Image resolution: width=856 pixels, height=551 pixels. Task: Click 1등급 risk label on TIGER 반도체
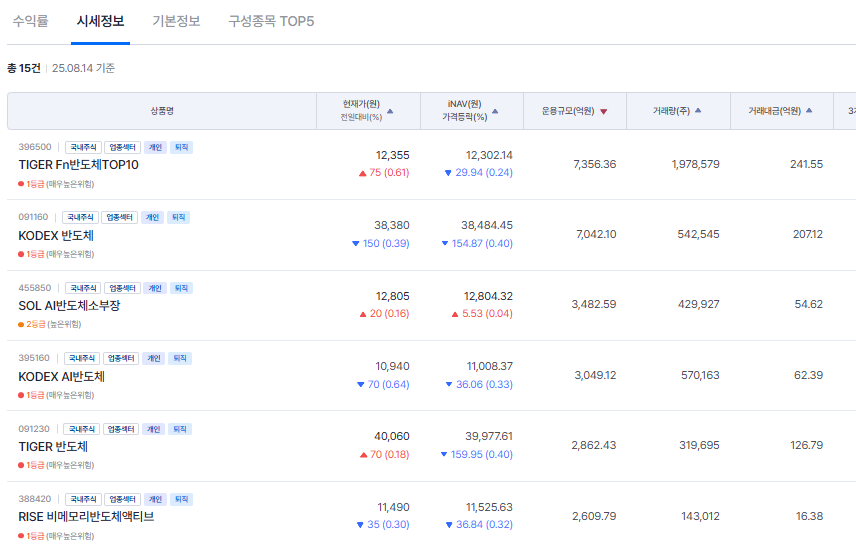tap(35, 465)
